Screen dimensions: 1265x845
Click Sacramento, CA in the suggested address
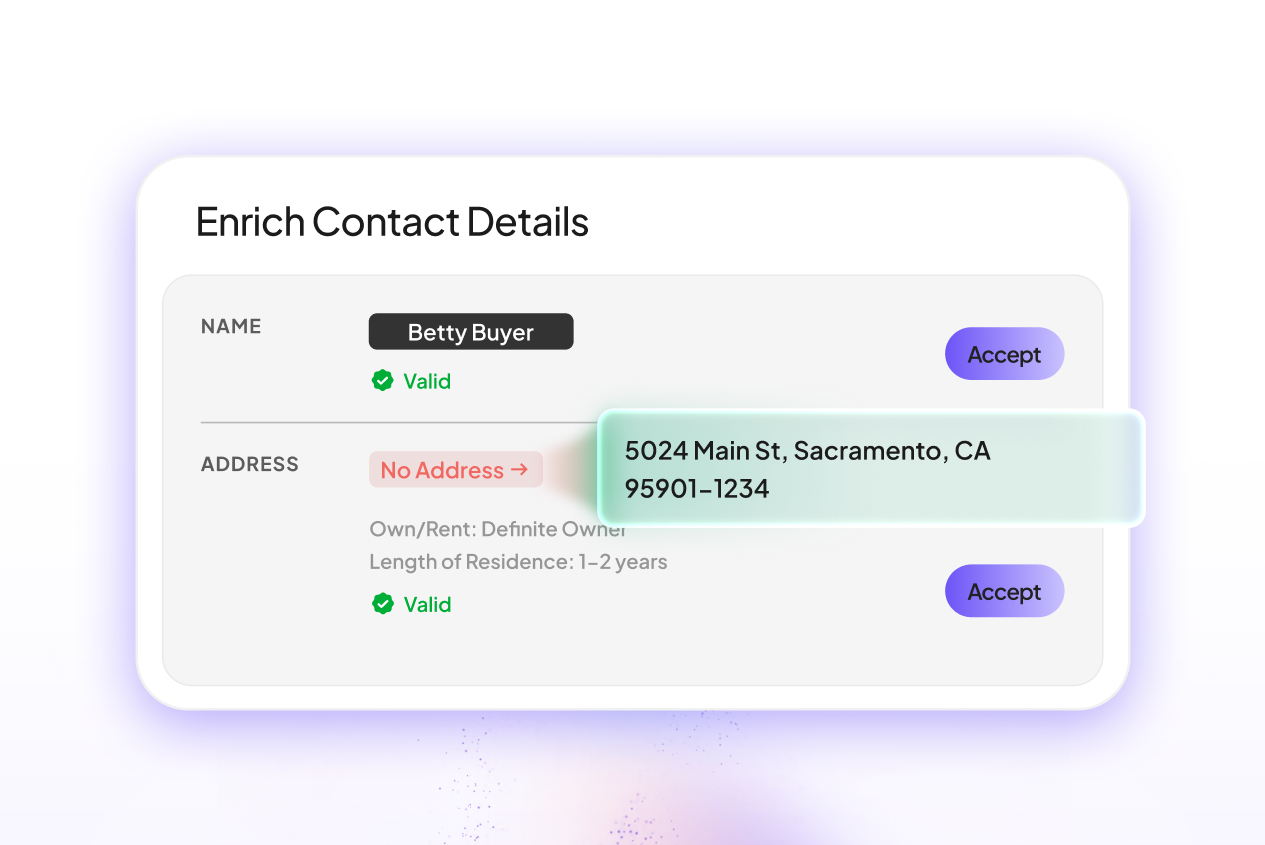coord(892,451)
